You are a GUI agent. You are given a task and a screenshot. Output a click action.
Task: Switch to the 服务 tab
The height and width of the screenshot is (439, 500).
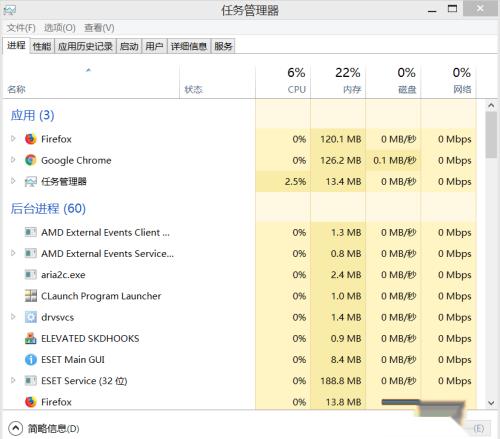coord(223,46)
